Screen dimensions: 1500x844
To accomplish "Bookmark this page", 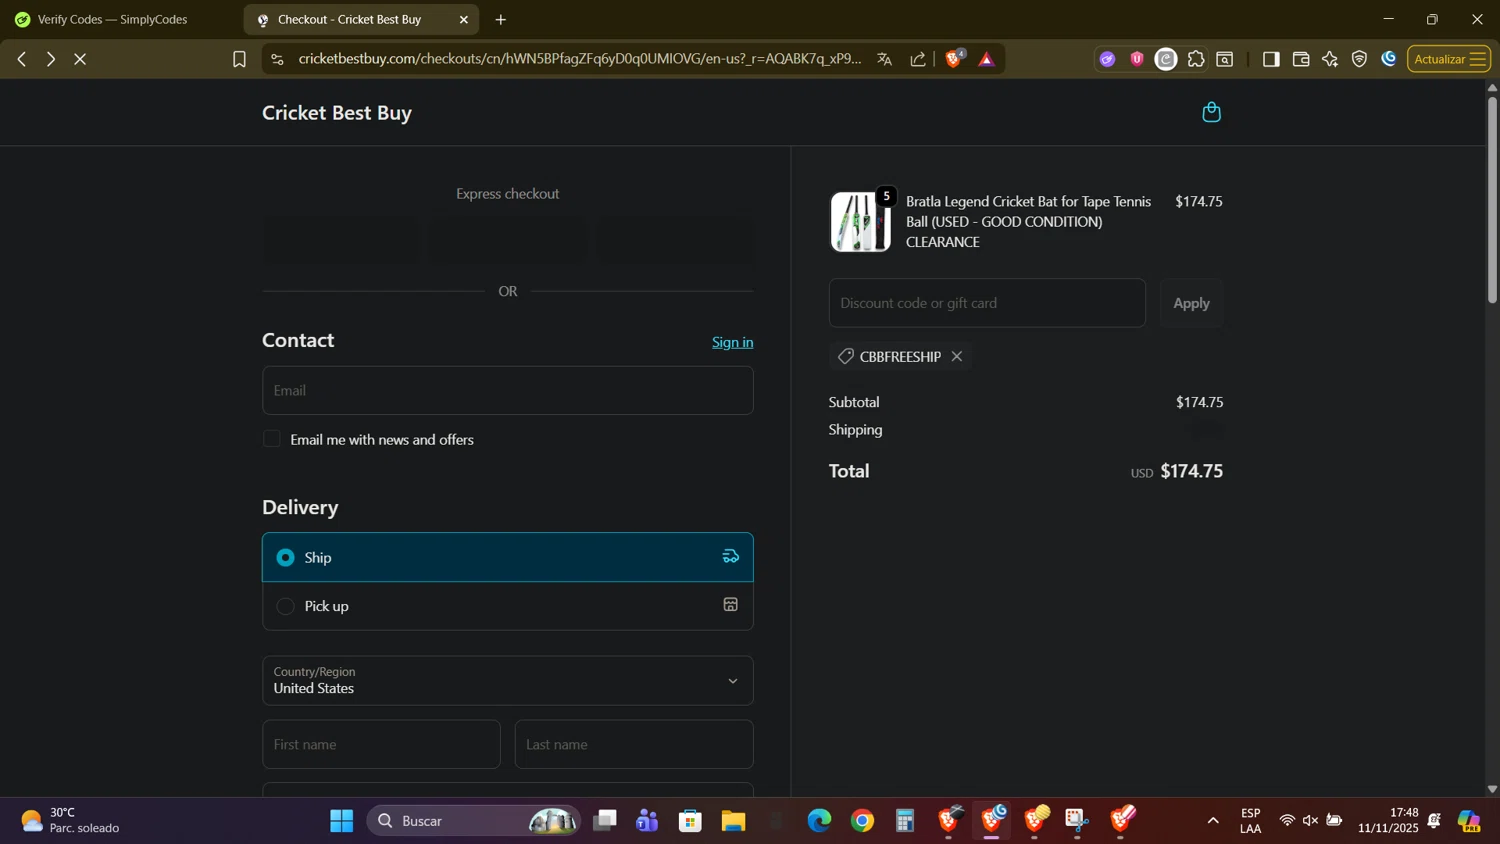I will (x=239, y=59).
